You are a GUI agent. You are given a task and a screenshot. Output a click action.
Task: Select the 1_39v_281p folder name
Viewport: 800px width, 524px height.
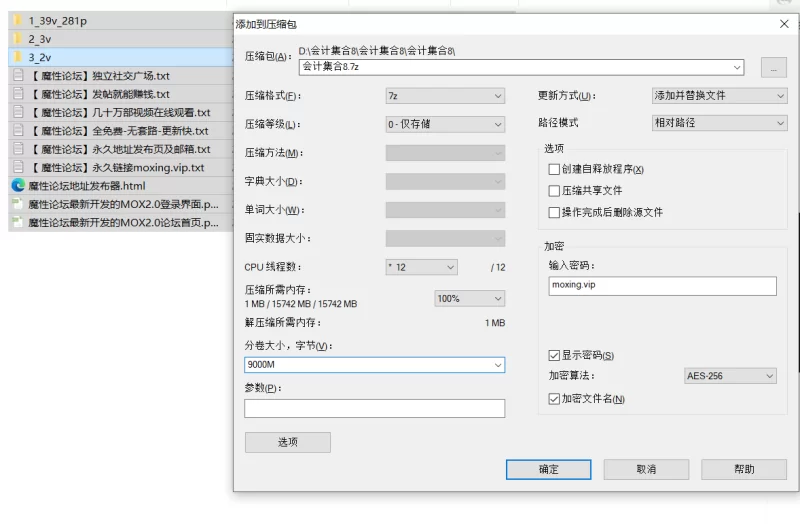tap(58, 21)
